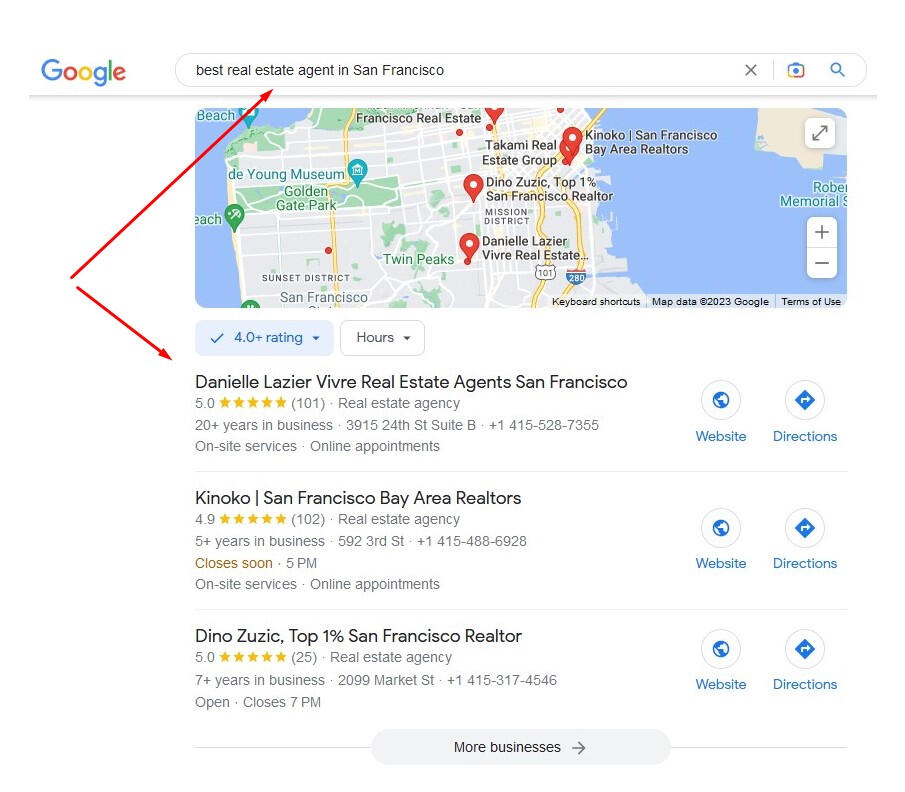Open the Hours filter dropdown

[383, 338]
